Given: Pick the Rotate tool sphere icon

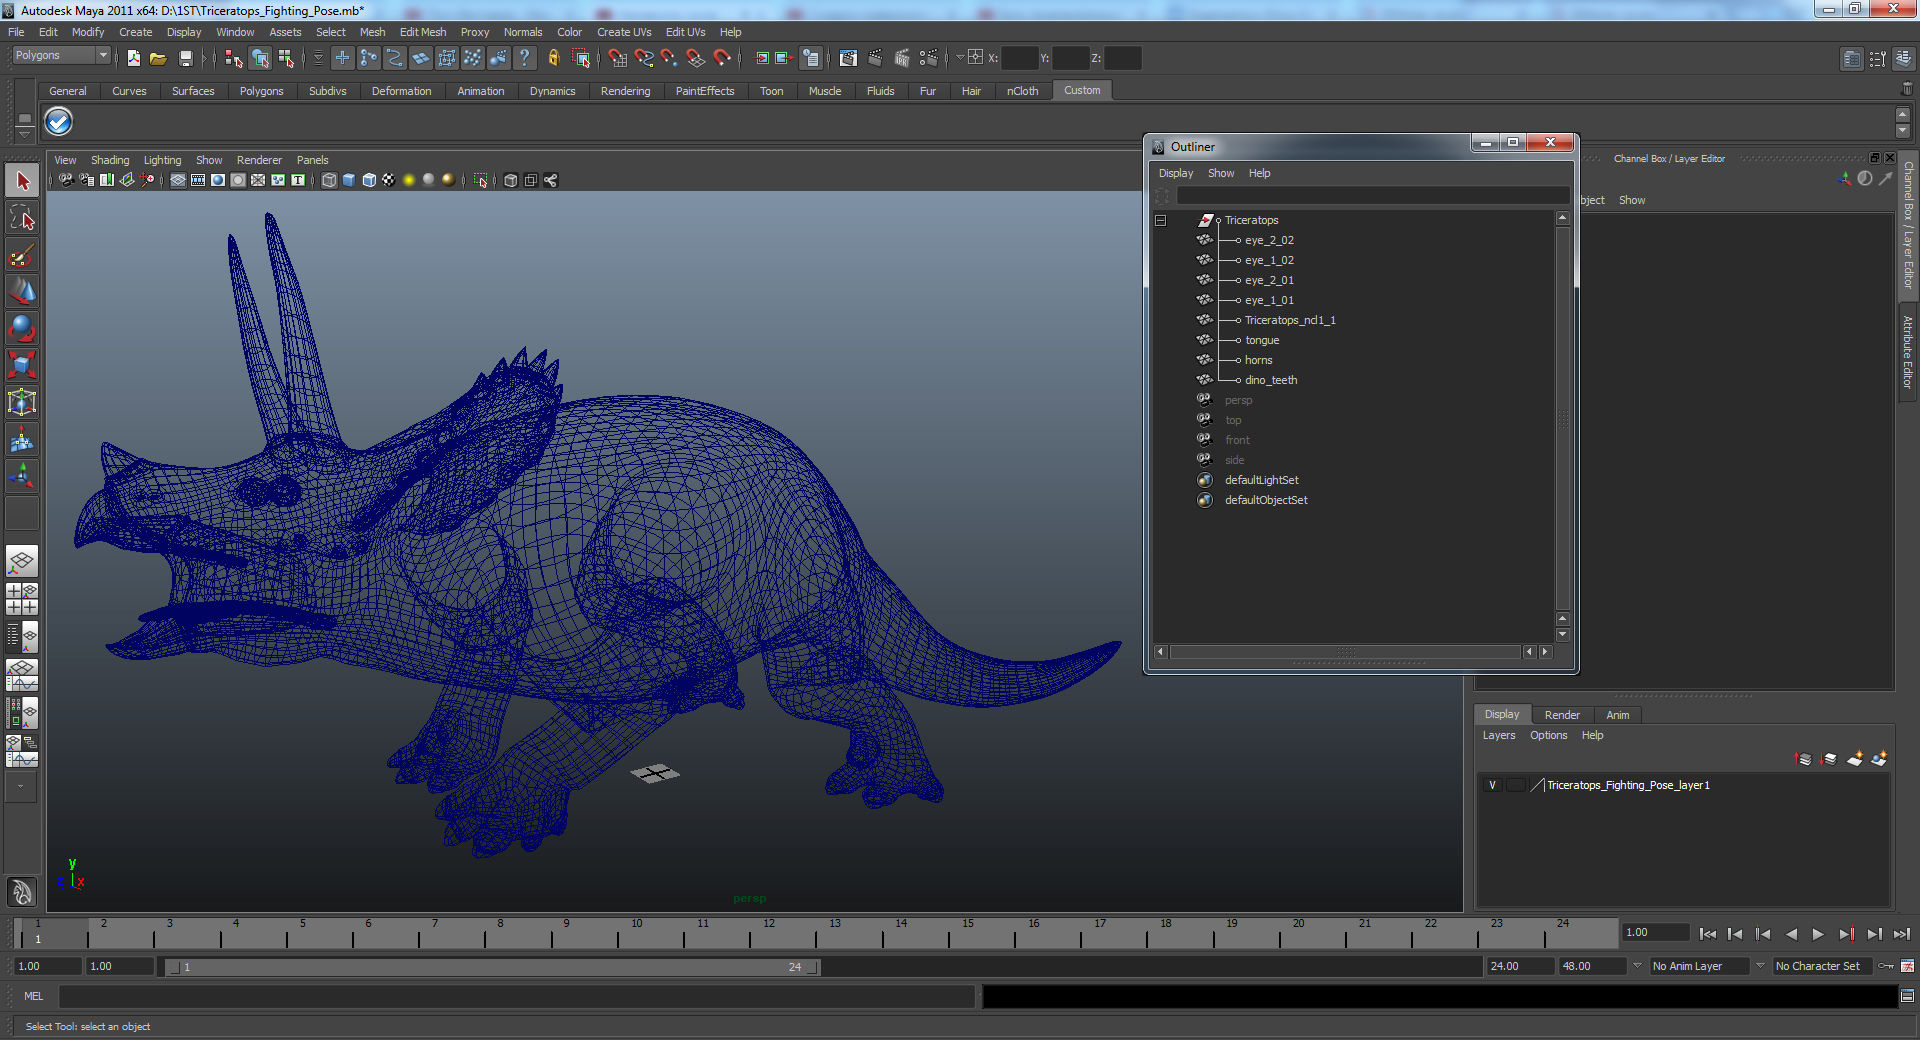Looking at the screenshot, I should 22,328.
